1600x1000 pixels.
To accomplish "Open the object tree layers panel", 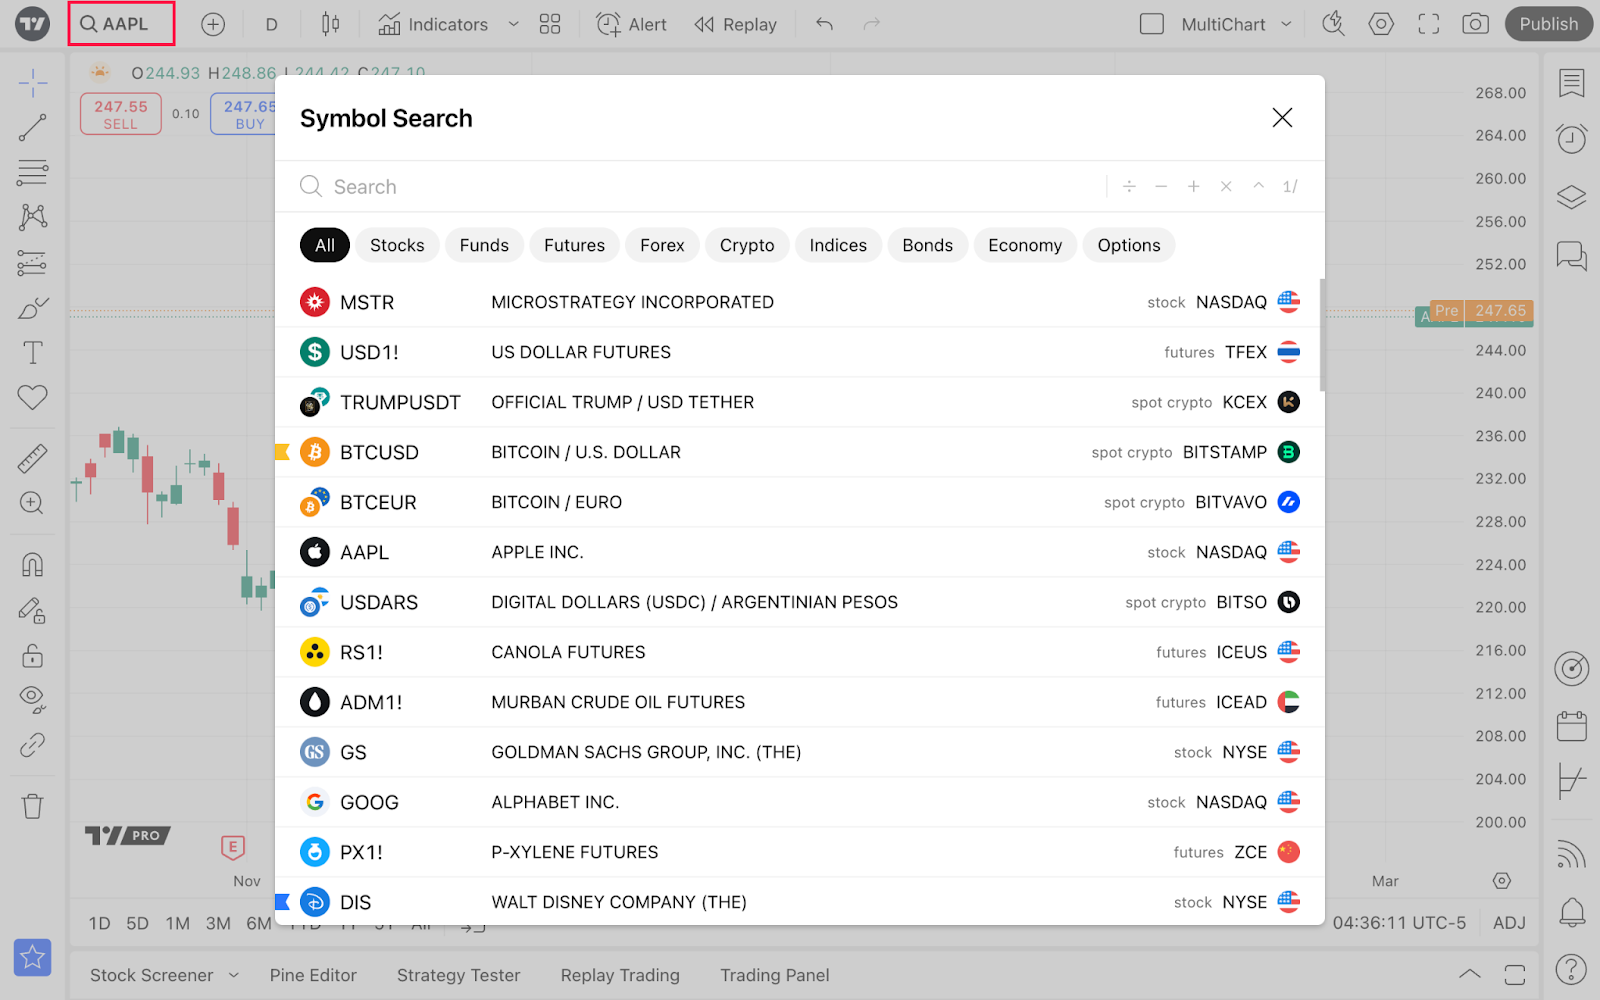I will [1572, 197].
